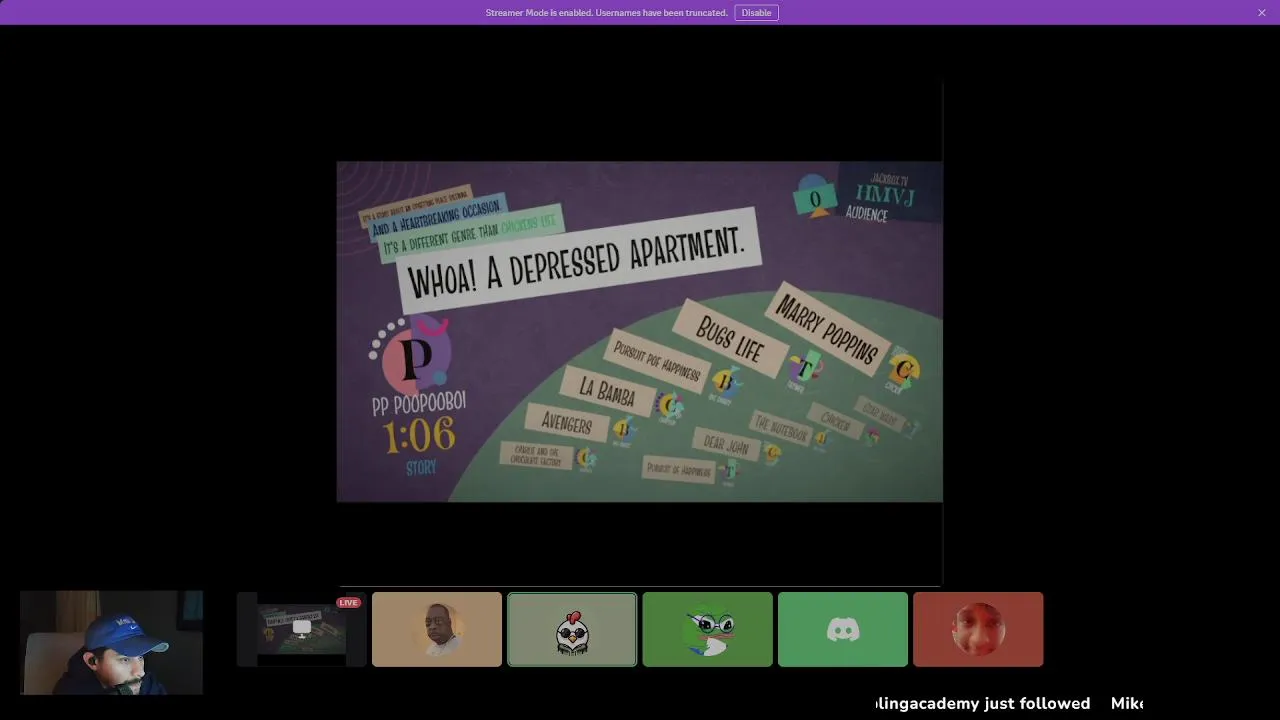Image resolution: width=1280 pixels, height=720 pixels.
Task: Select the bald man avatar participant tile
Action: pos(437,629)
